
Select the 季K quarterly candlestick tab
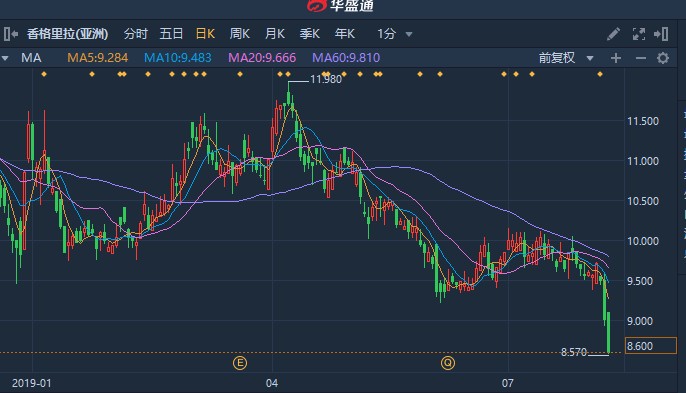[310, 34]
